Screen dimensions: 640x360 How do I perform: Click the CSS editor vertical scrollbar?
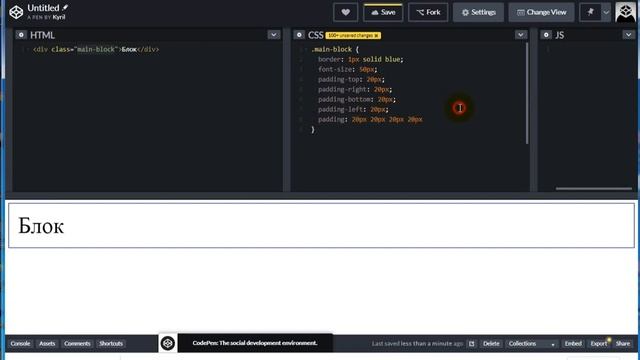527,94
